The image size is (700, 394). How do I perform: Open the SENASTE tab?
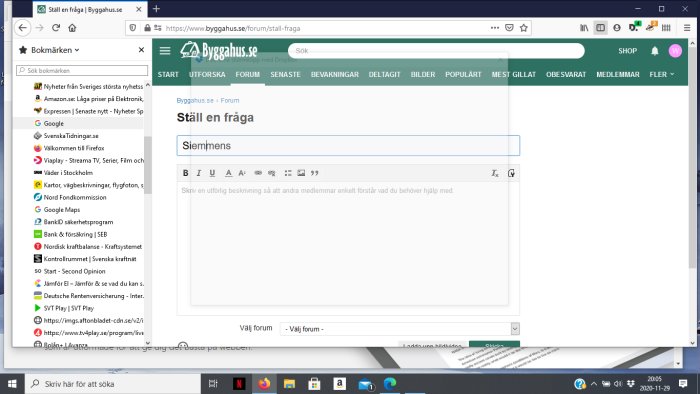[x=285, y=75]
